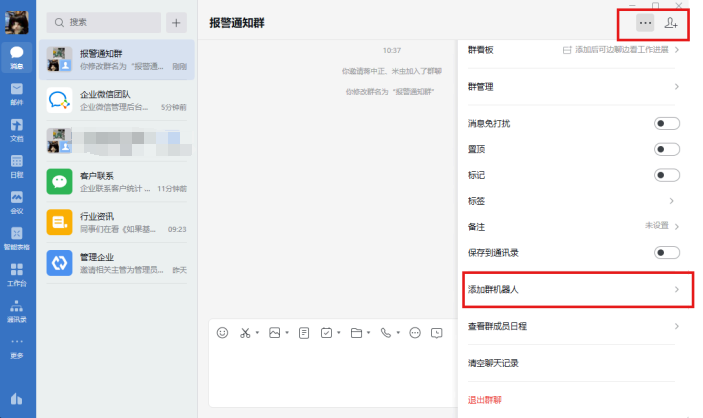The width and height of the screenshot is (703, 418).
Task: Toggle 消息免打扰 switch
Action: pos(667,123)
